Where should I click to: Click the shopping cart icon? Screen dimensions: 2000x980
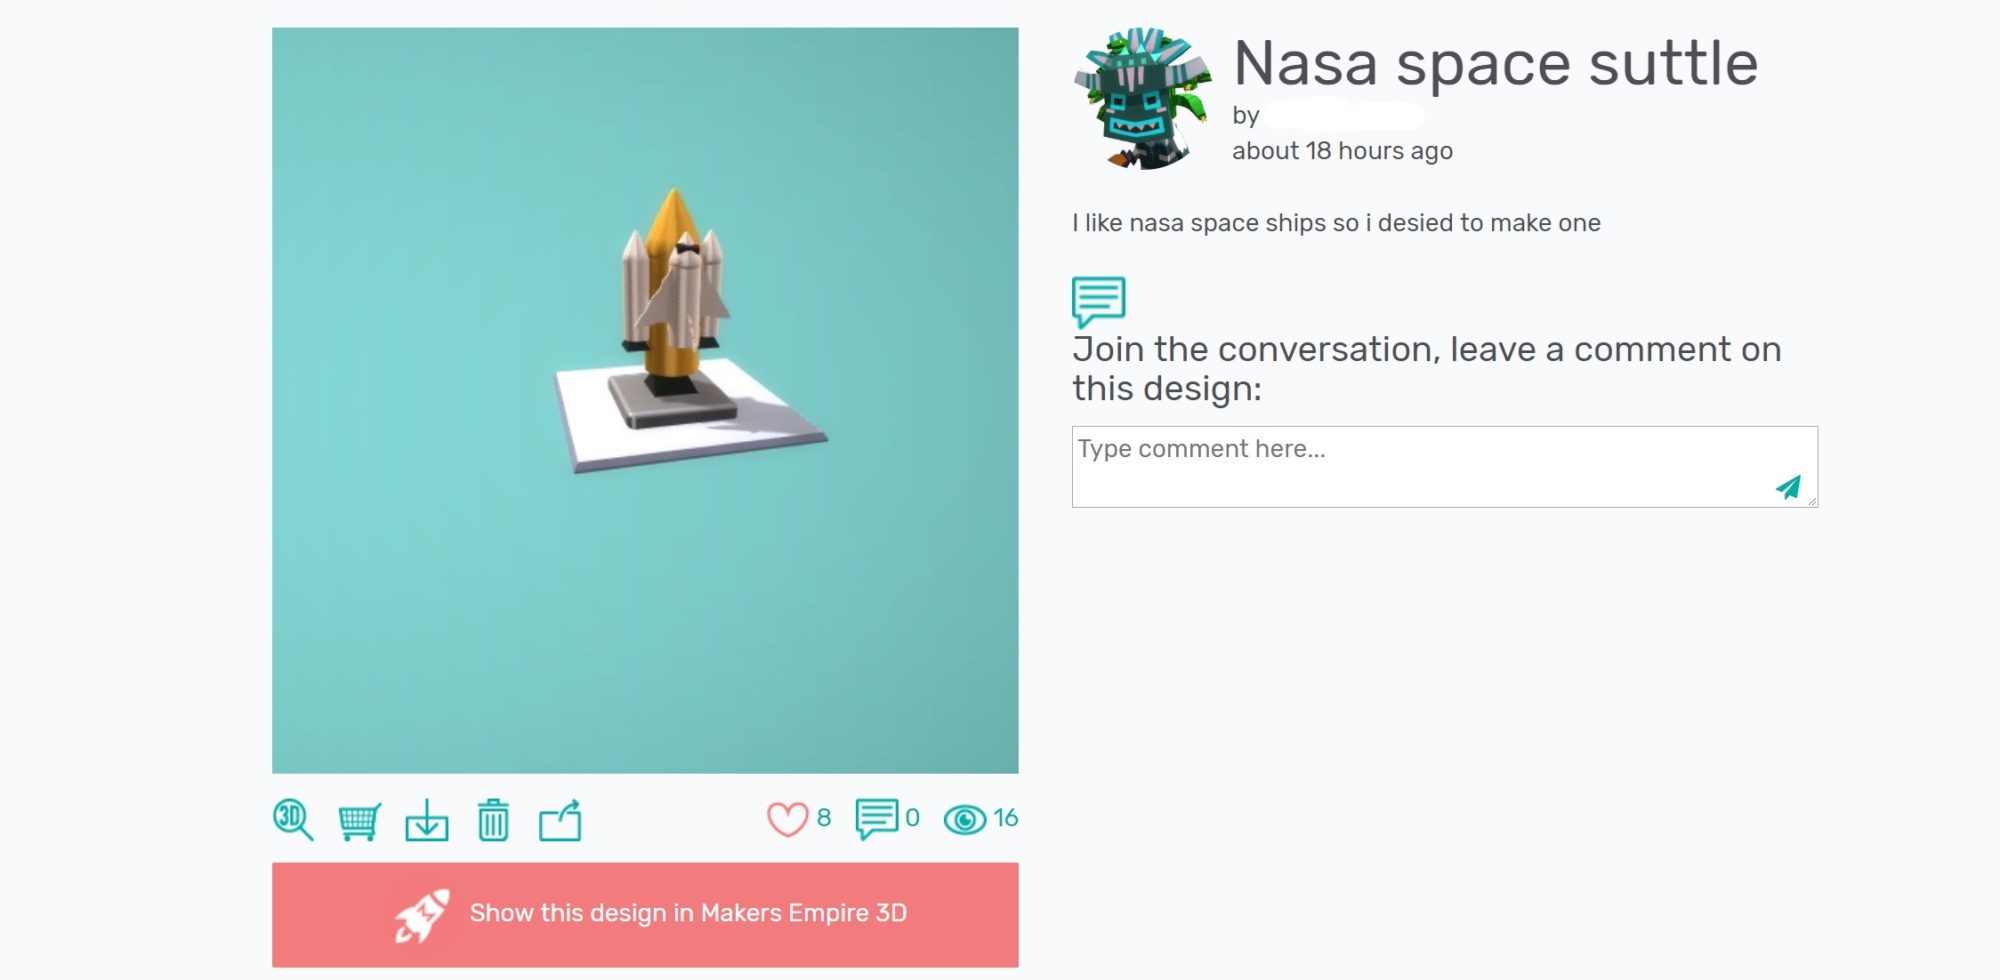[359, 821]
